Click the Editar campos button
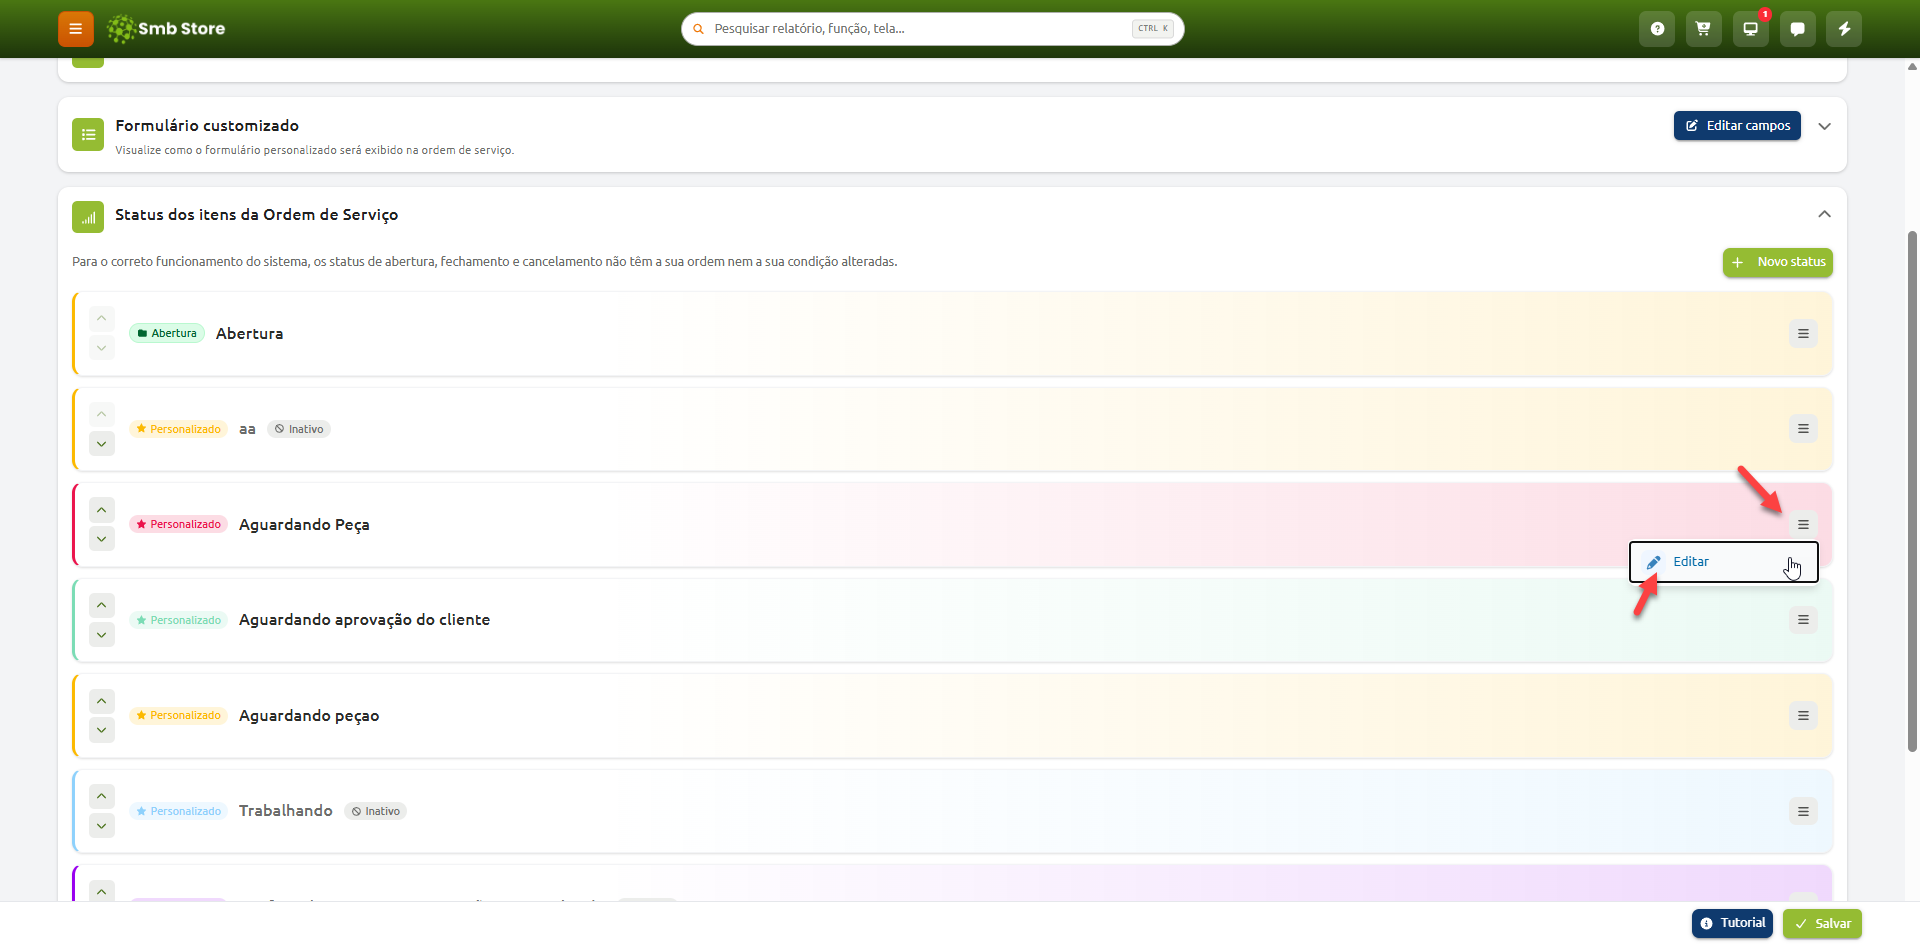This screenshot has width=1920, height=945. [1737, 126]
